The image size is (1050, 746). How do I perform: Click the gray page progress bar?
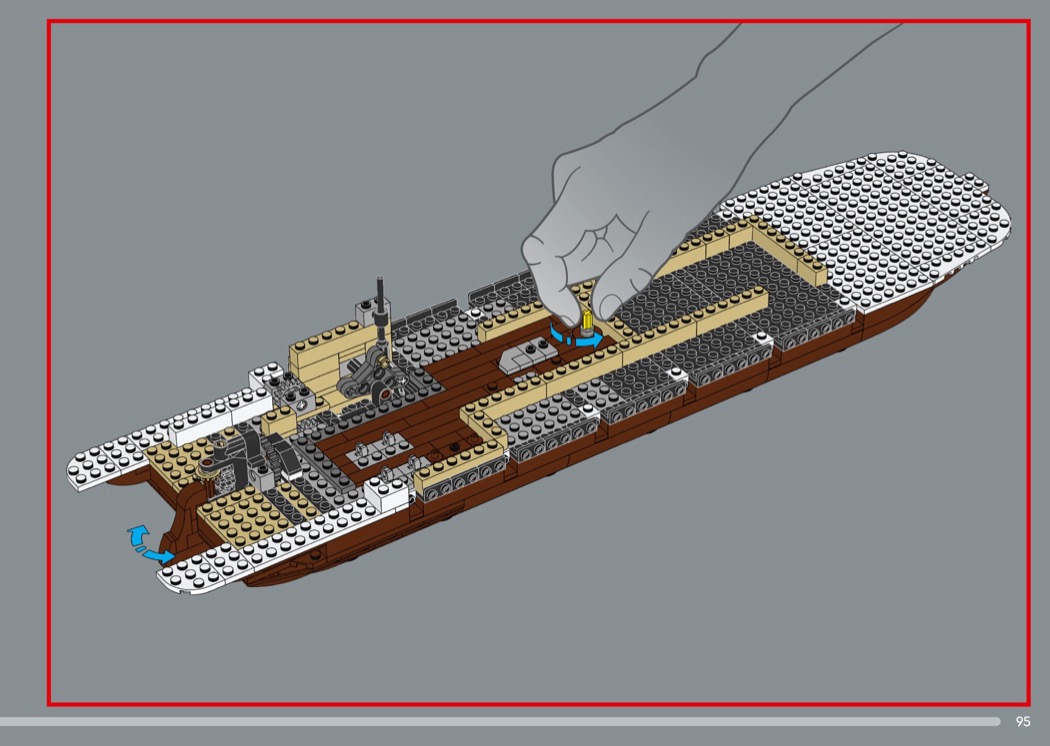coord(500,721)
